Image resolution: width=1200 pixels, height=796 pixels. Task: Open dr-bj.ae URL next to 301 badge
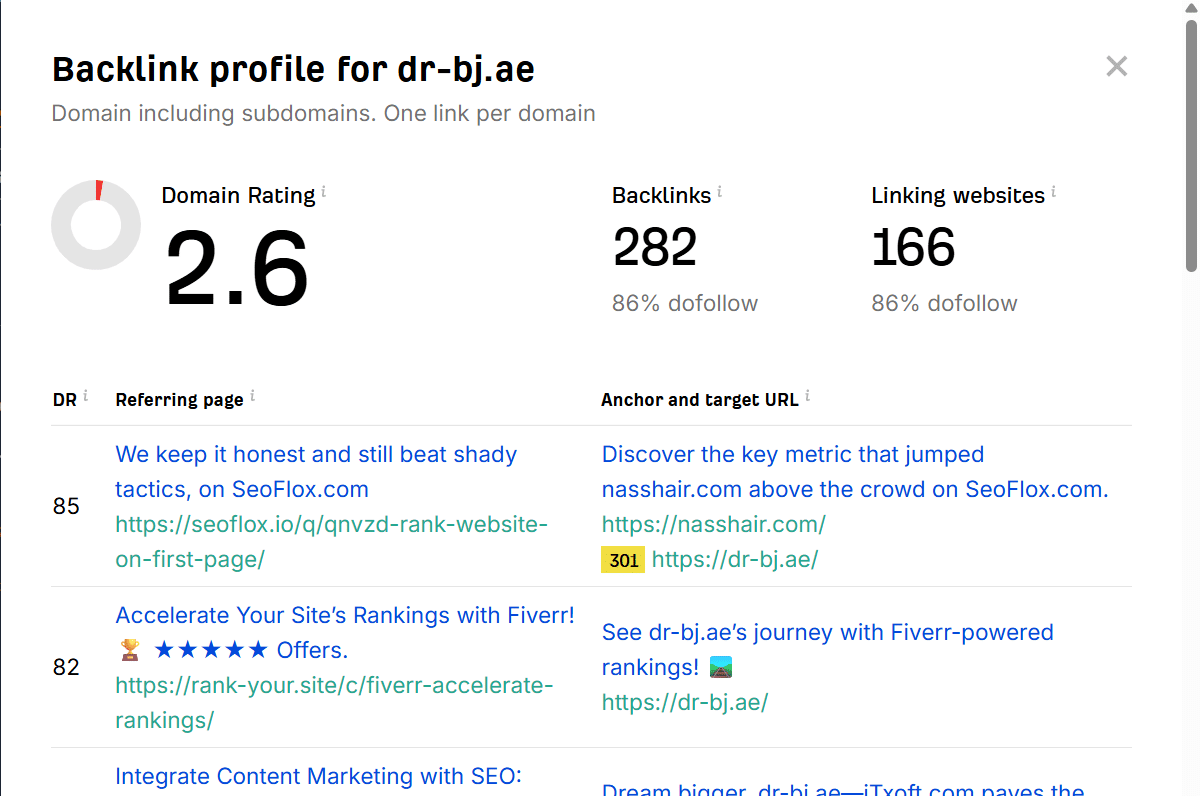(x=735, y=560)
